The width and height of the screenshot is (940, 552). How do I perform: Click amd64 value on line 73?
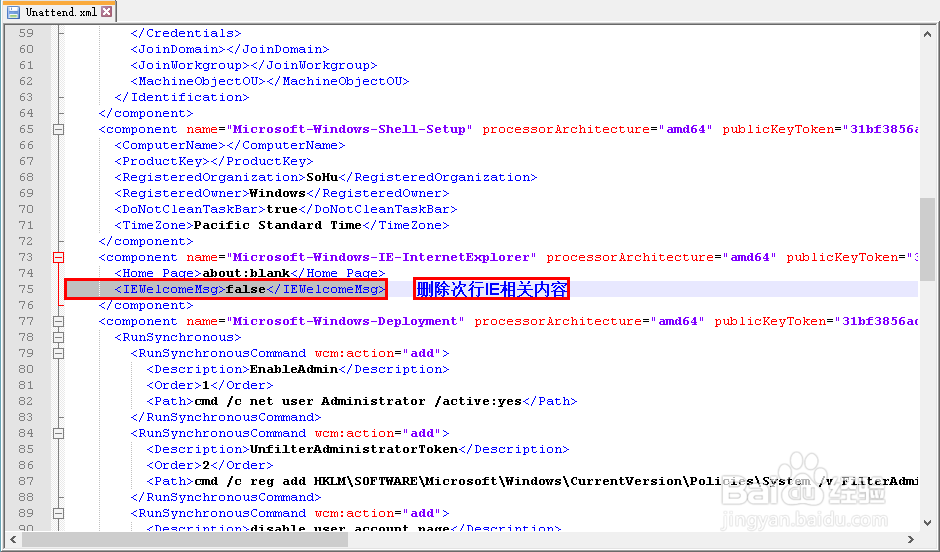click(749, 258)
